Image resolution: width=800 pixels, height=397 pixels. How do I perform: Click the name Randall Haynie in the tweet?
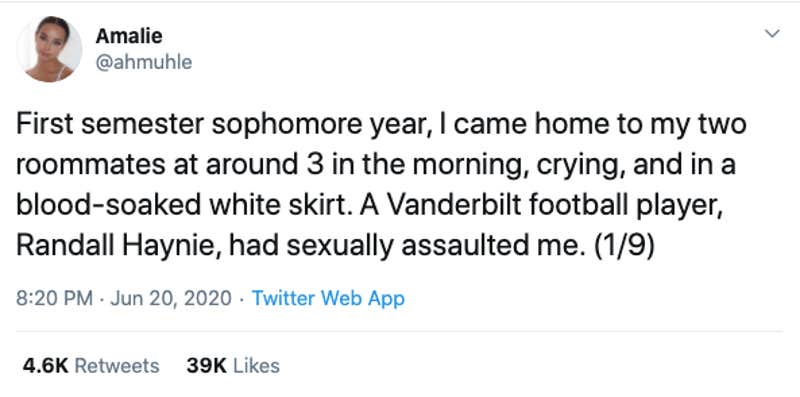(x=120, y=247)
